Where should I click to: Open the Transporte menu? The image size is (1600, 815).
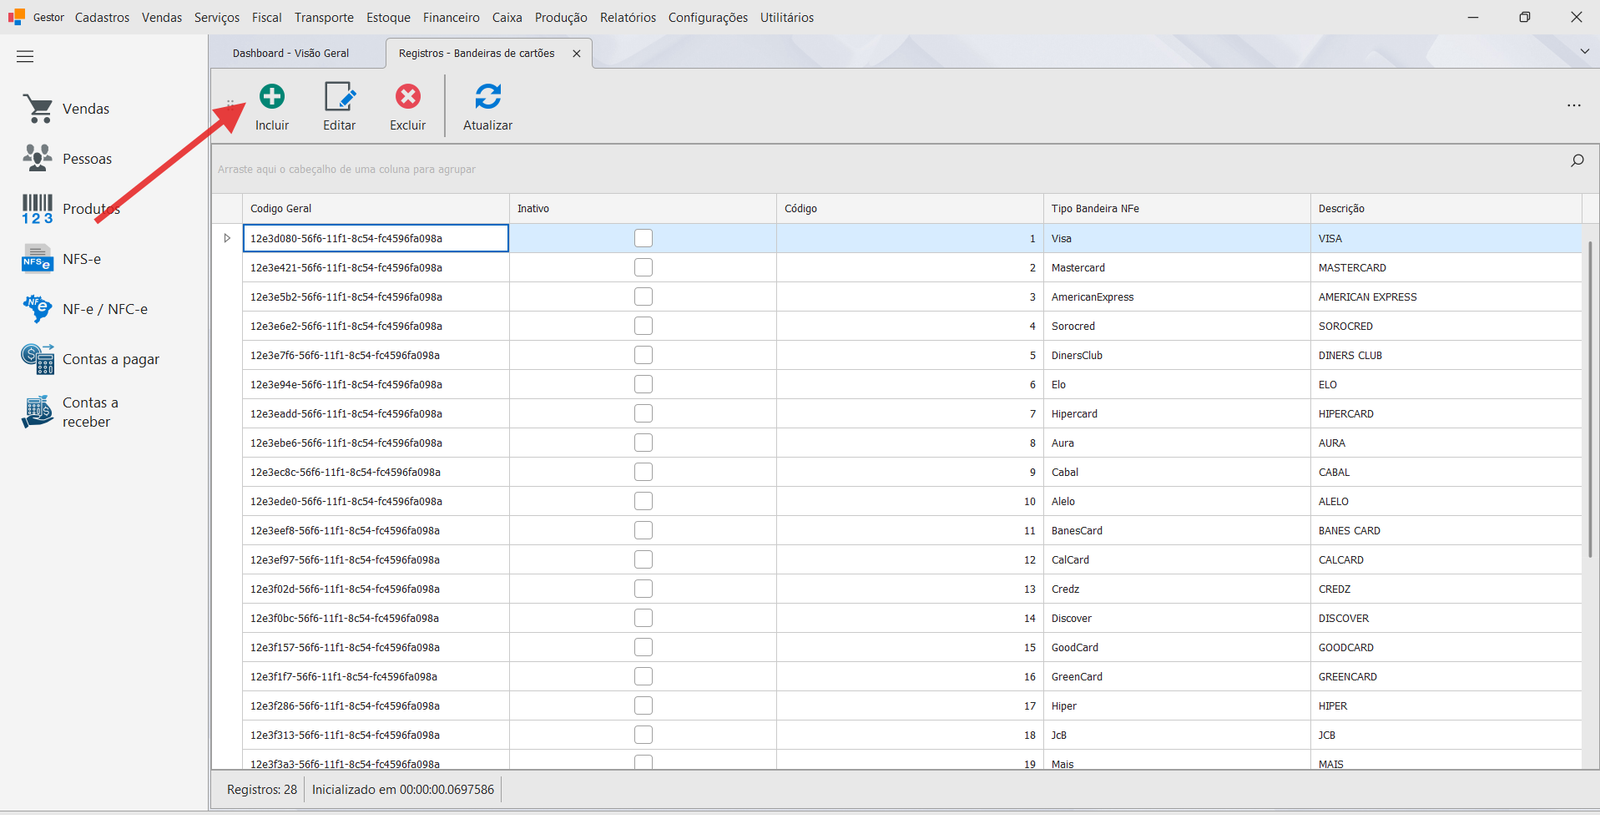(x=324, y=17)
